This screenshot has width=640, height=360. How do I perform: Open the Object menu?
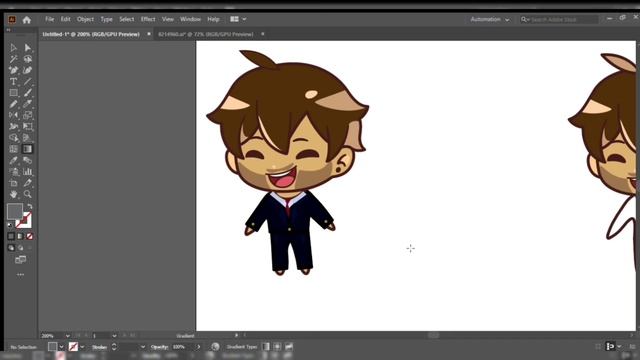coord(85,19)
